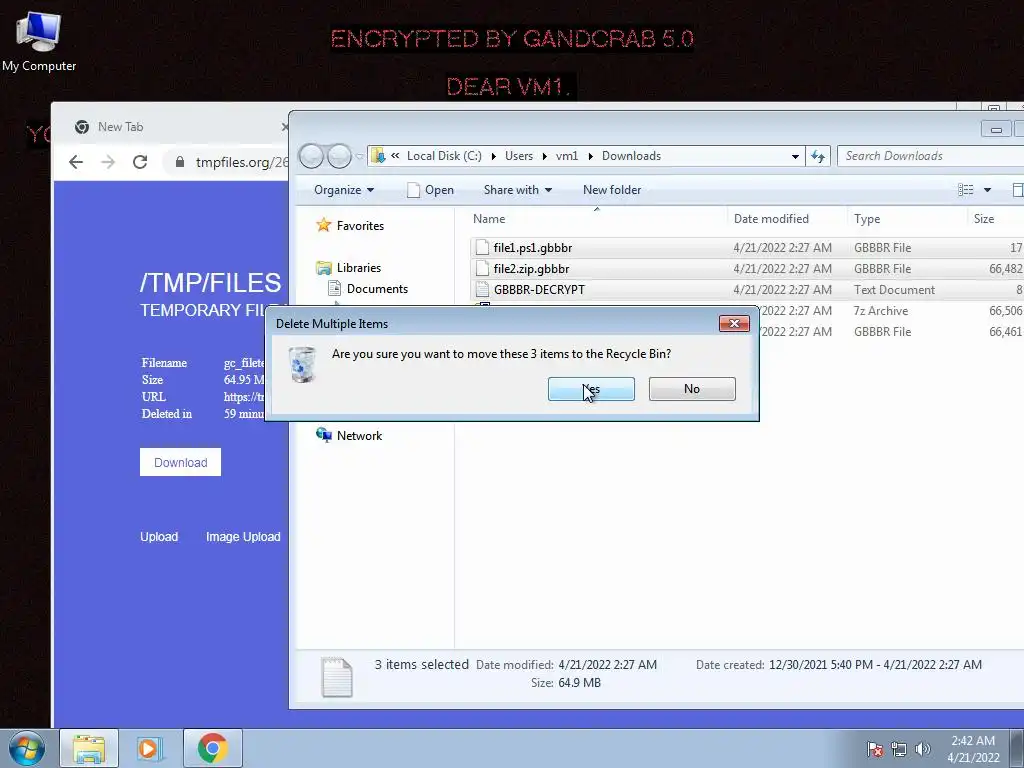Expand the arrow after Users breadcrumb
The height and width of the screenshot is (768, 1024).
point(545,156)
